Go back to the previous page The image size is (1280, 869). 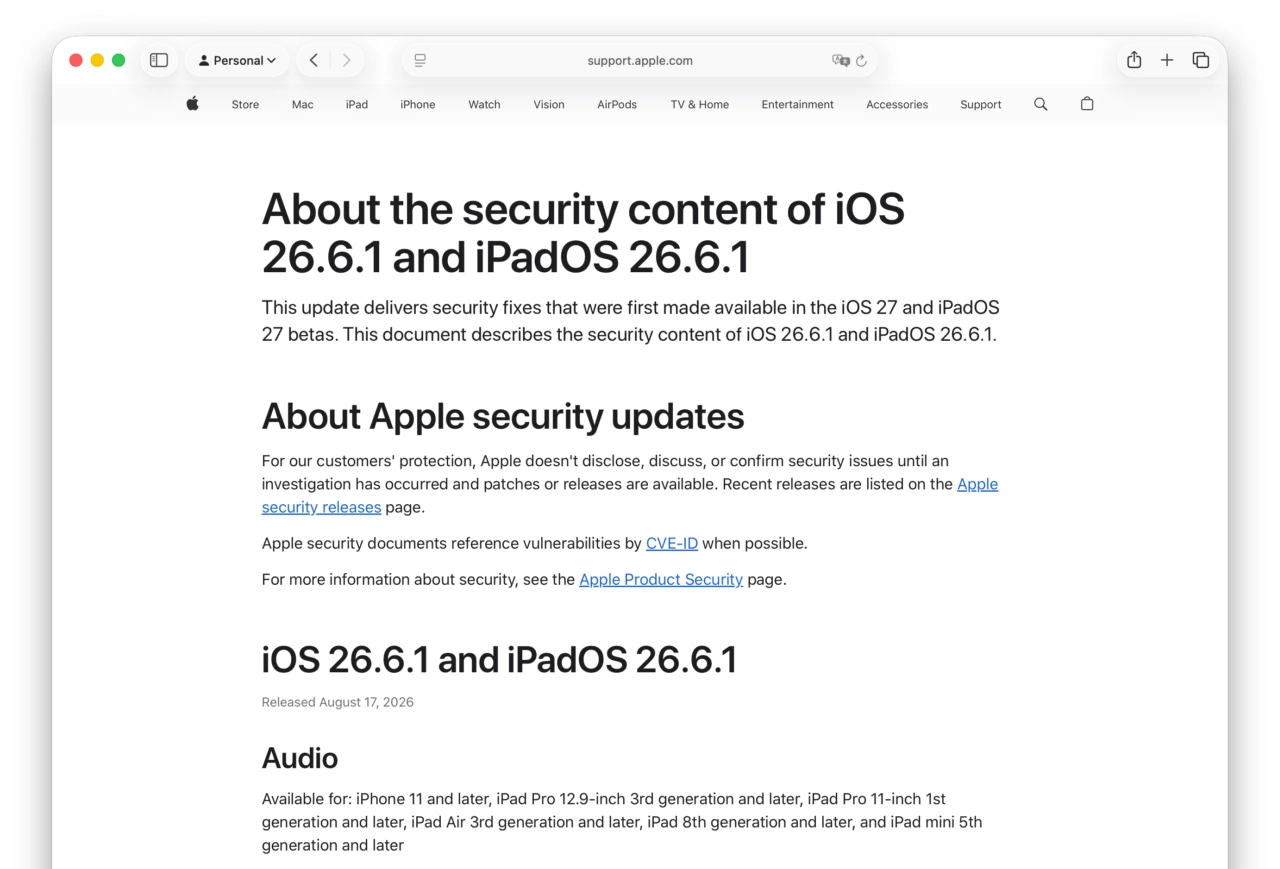point(314,60)
